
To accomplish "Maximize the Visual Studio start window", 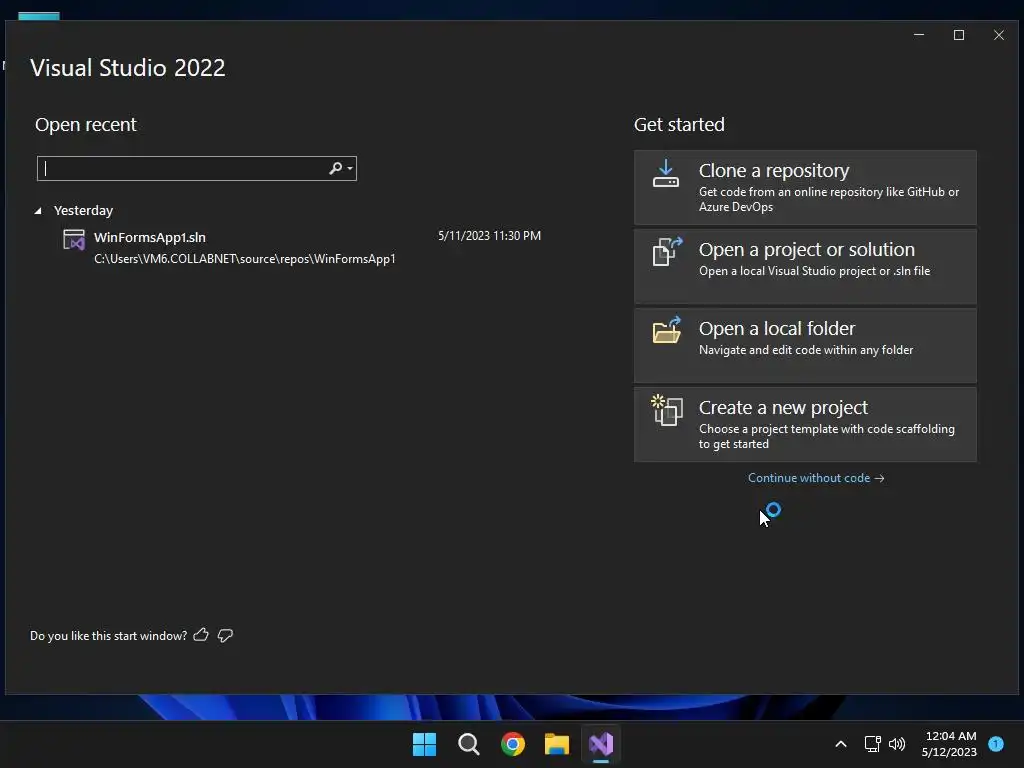I will click(x=959, y=35).
